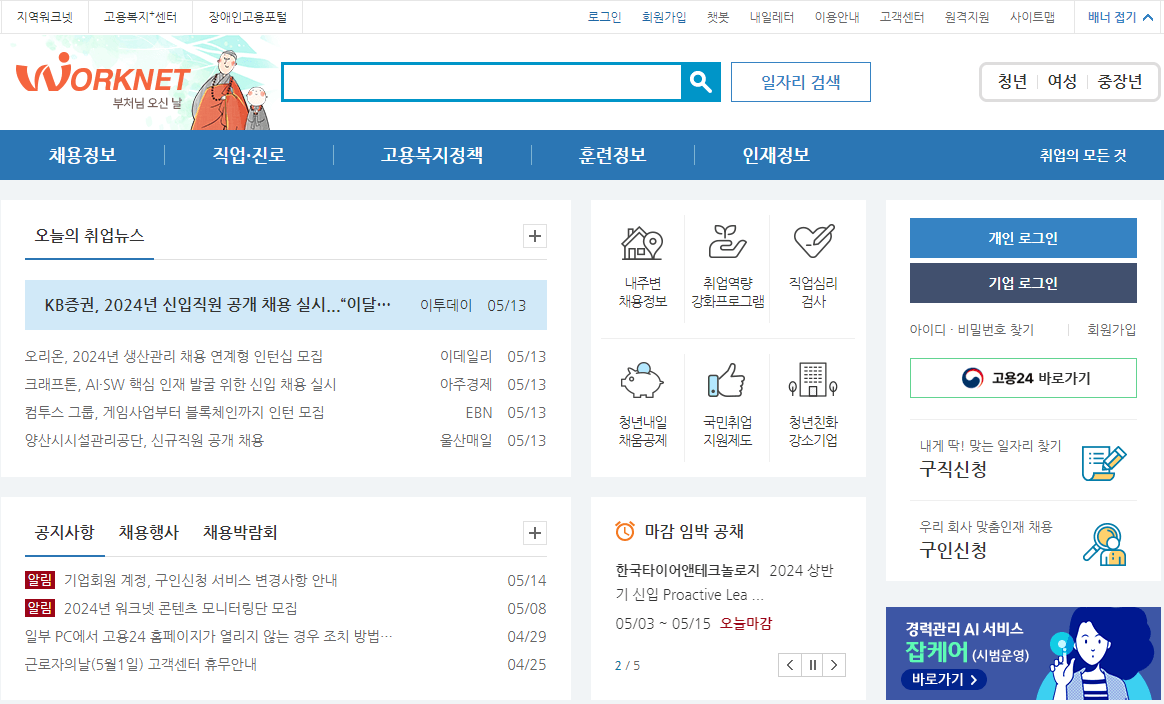Open 청년친화 강소기업 building icon
The image size is (1164, 704).
click(x=812, y=380)
